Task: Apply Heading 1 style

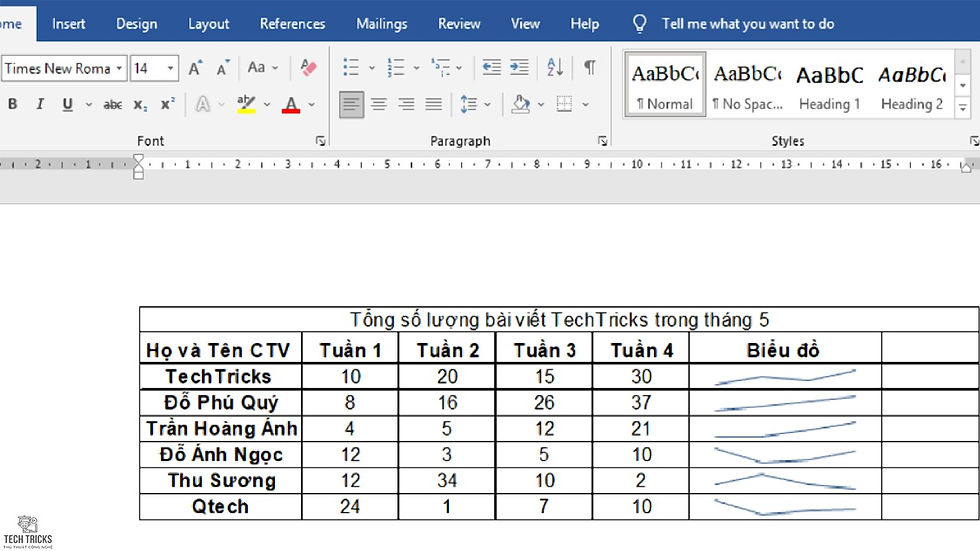Action: pos(830,84)
